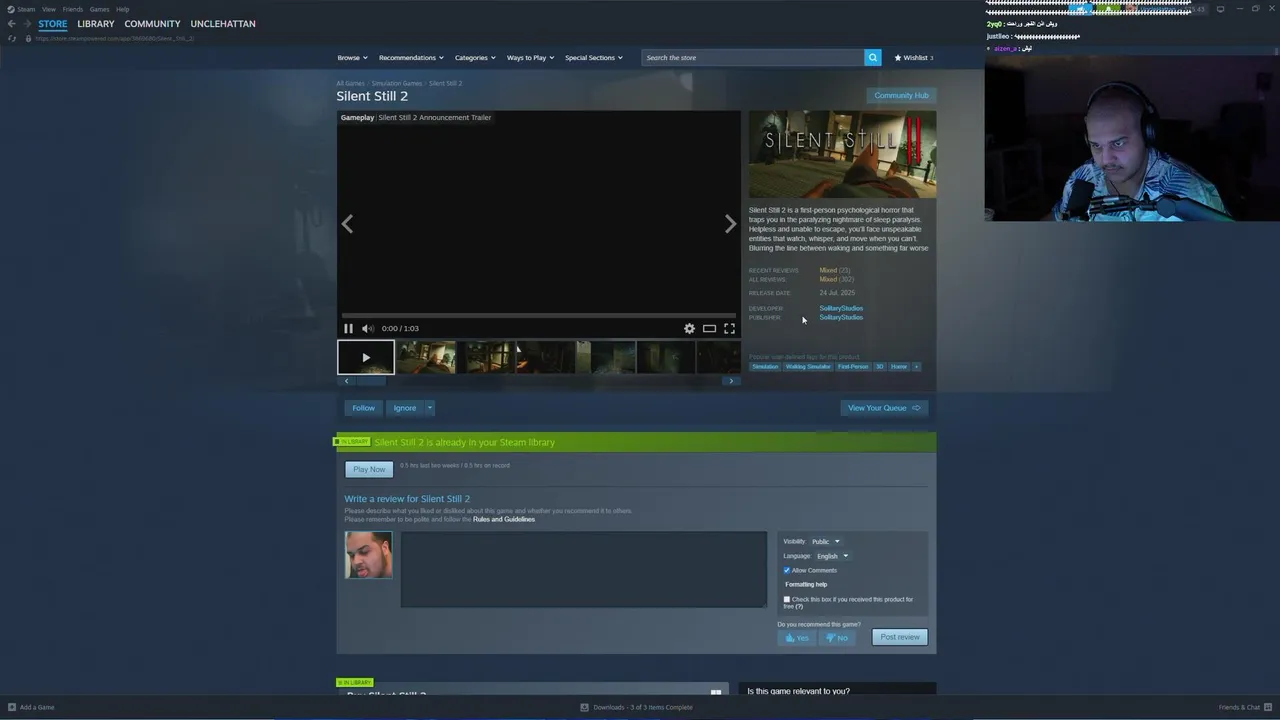Click the Search the store field
The height and width of the screenshot is (720, 1280).
[752, 57]
